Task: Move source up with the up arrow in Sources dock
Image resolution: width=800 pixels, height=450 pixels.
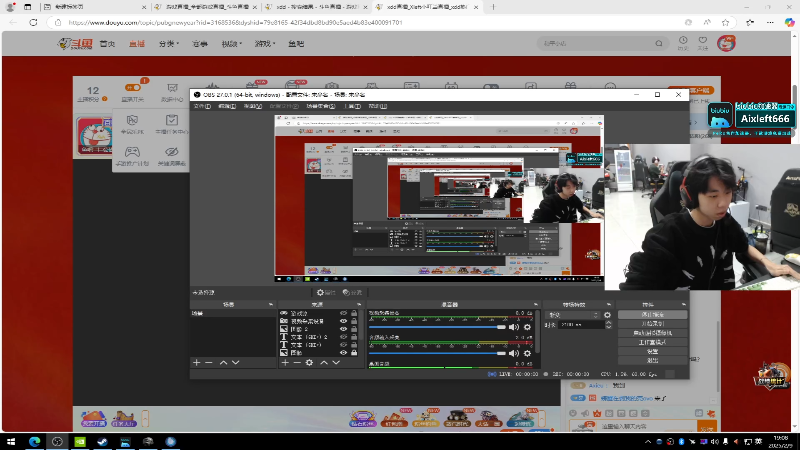Action: [323, 362]
